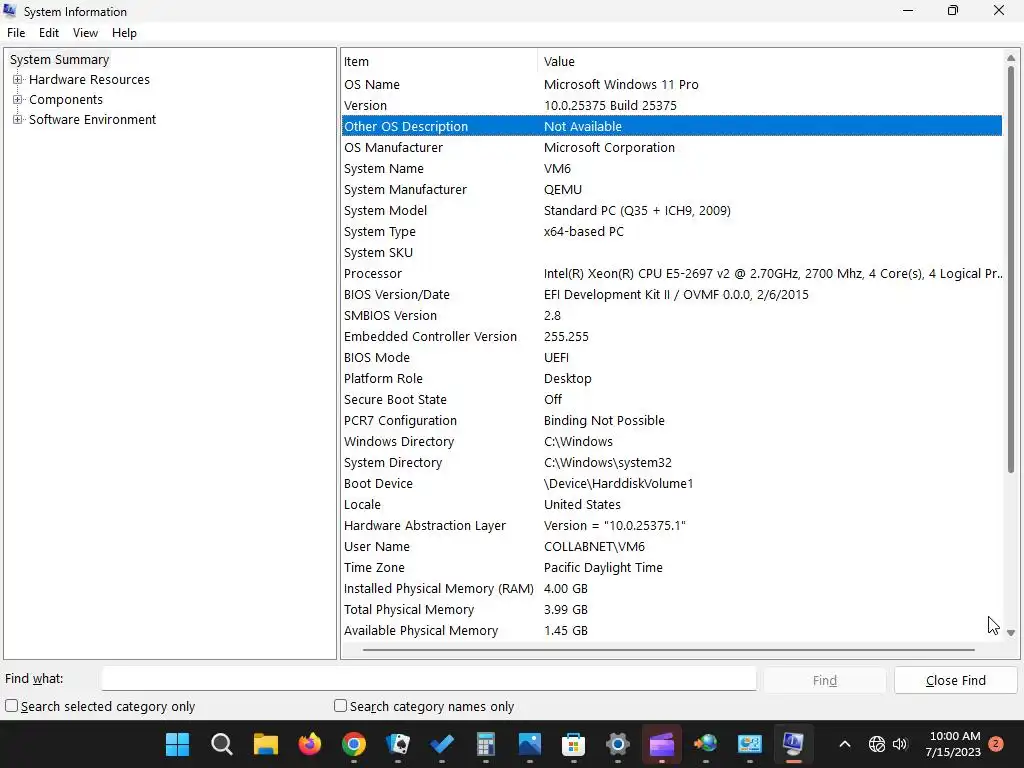The height and width of the screenshot is (768, 1024).
Task: Select Software Environment label in tree
Action: pos(92,120)
